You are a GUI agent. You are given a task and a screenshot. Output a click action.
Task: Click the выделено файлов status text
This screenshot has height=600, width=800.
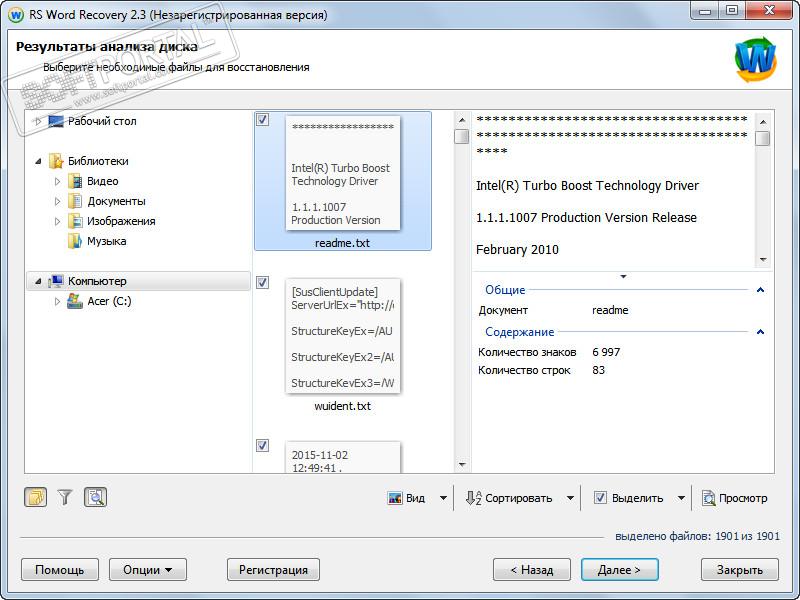coord(697,536)
